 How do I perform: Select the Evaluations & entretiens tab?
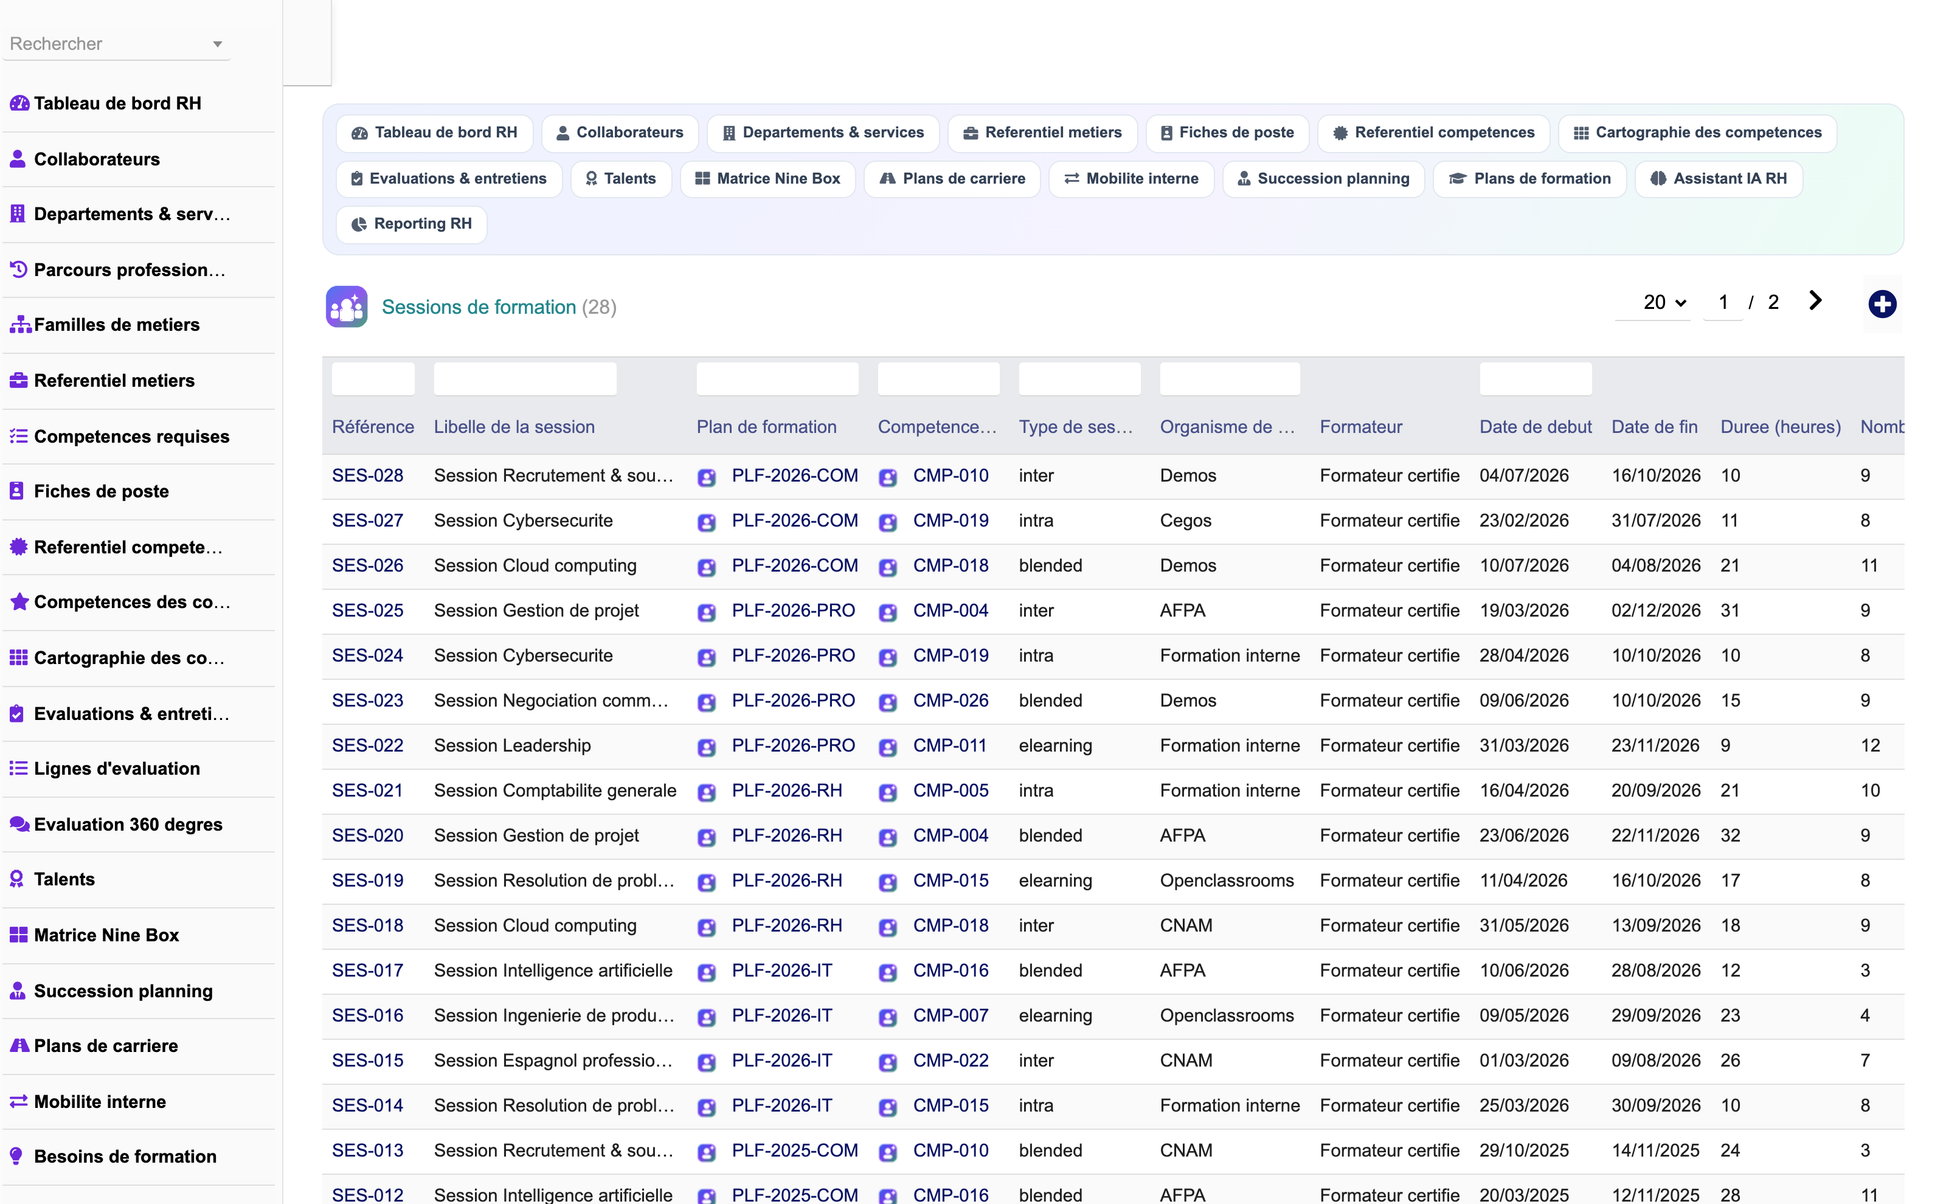pos(449,179)
